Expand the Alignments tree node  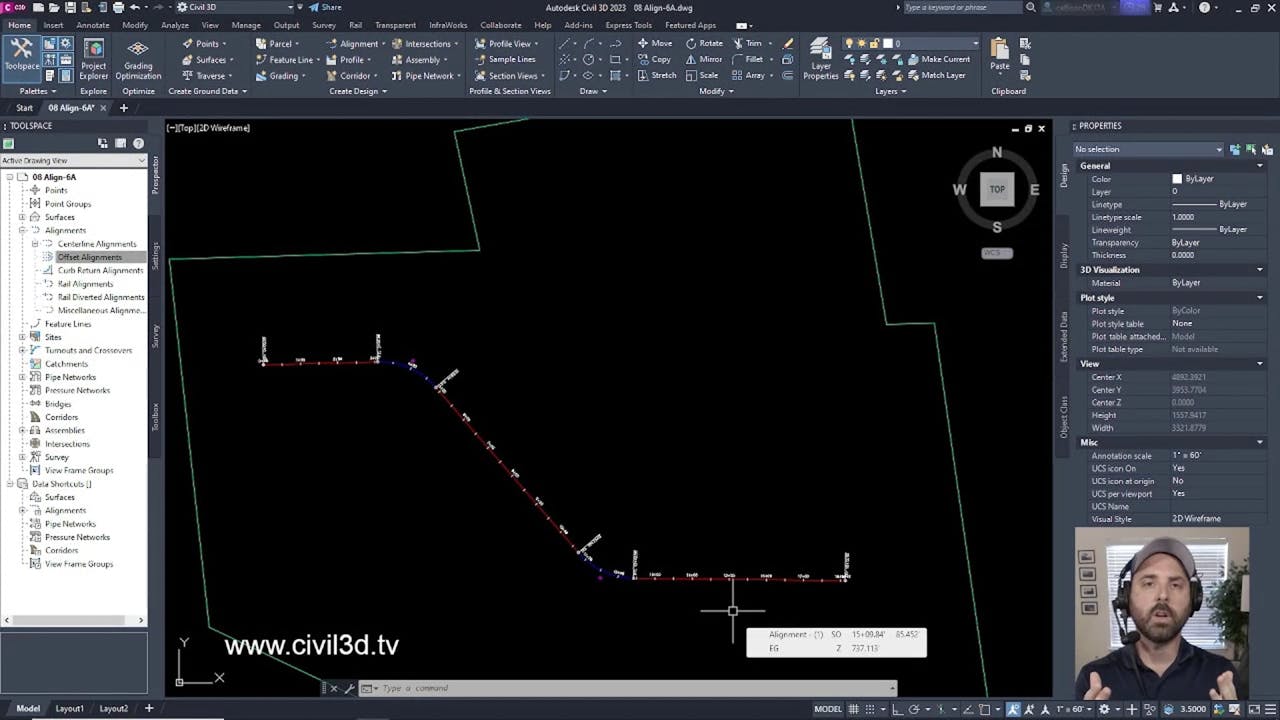[x=21, y=230]
